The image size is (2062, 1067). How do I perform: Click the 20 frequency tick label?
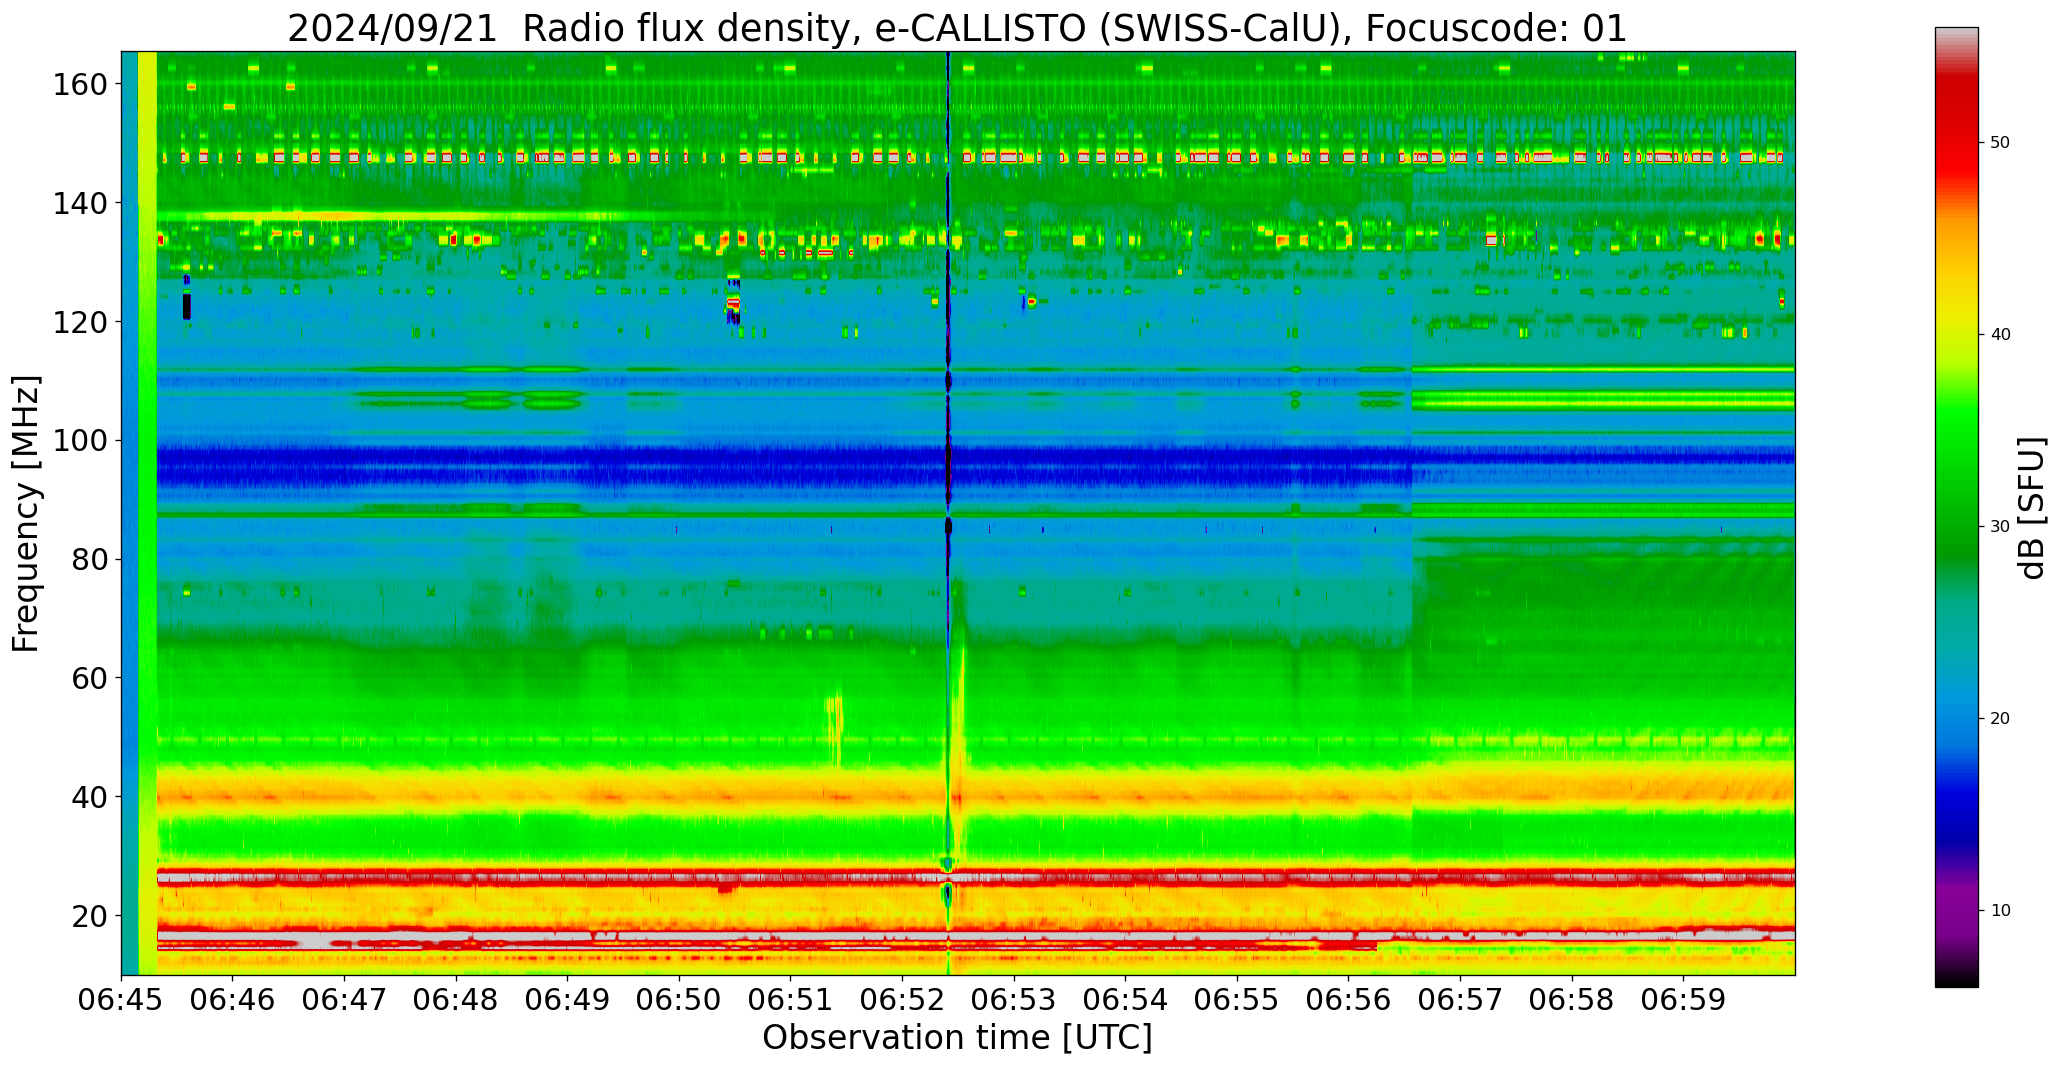tap(89, 915)
